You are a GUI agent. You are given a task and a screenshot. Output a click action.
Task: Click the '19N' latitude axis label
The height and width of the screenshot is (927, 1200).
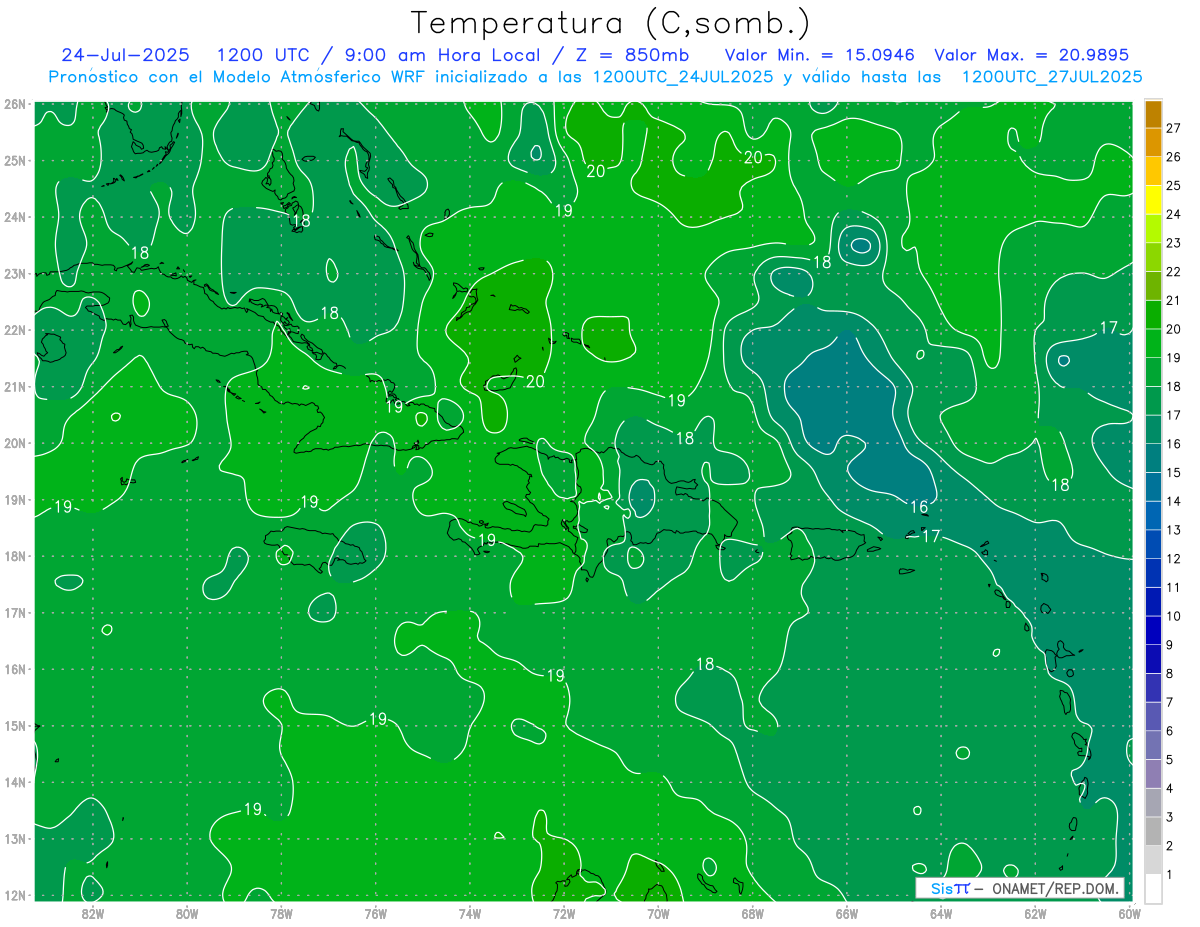[14, 499]
